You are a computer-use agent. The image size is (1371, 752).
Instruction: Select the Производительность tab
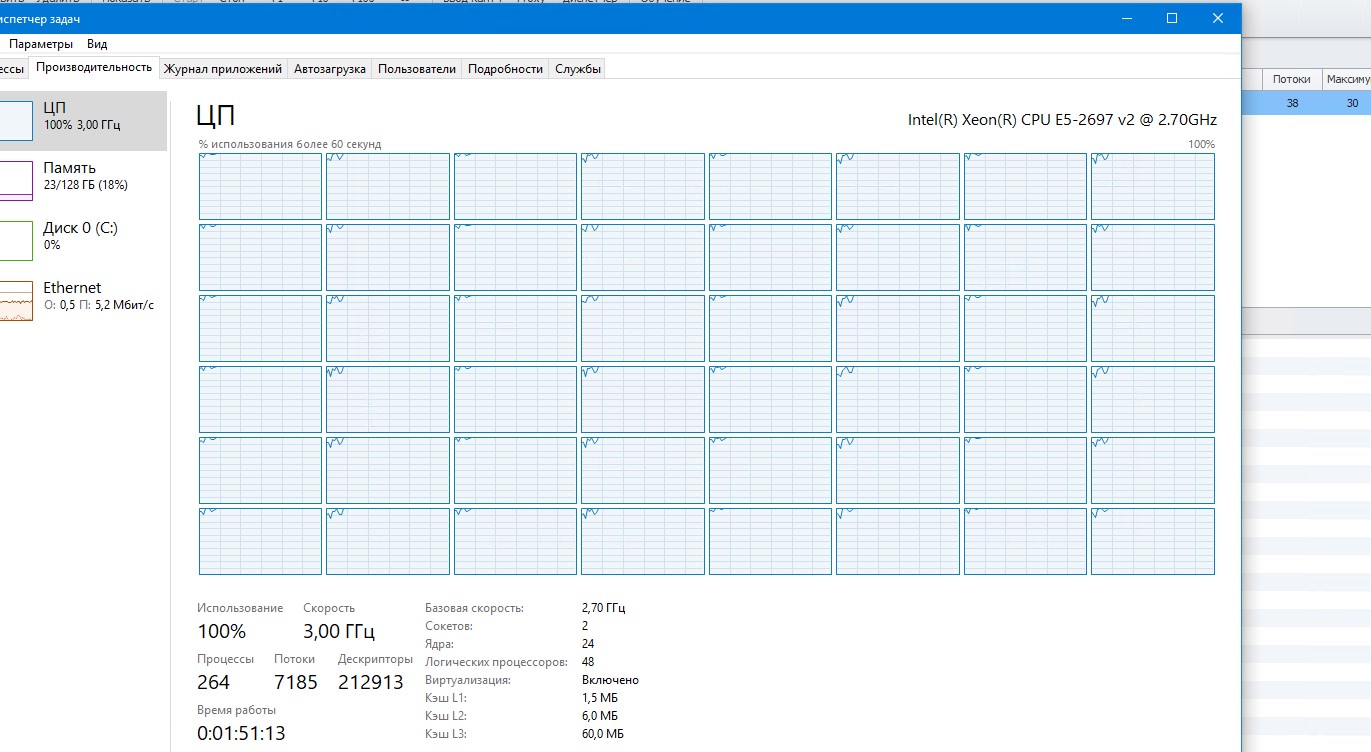(x=93, y=67)
